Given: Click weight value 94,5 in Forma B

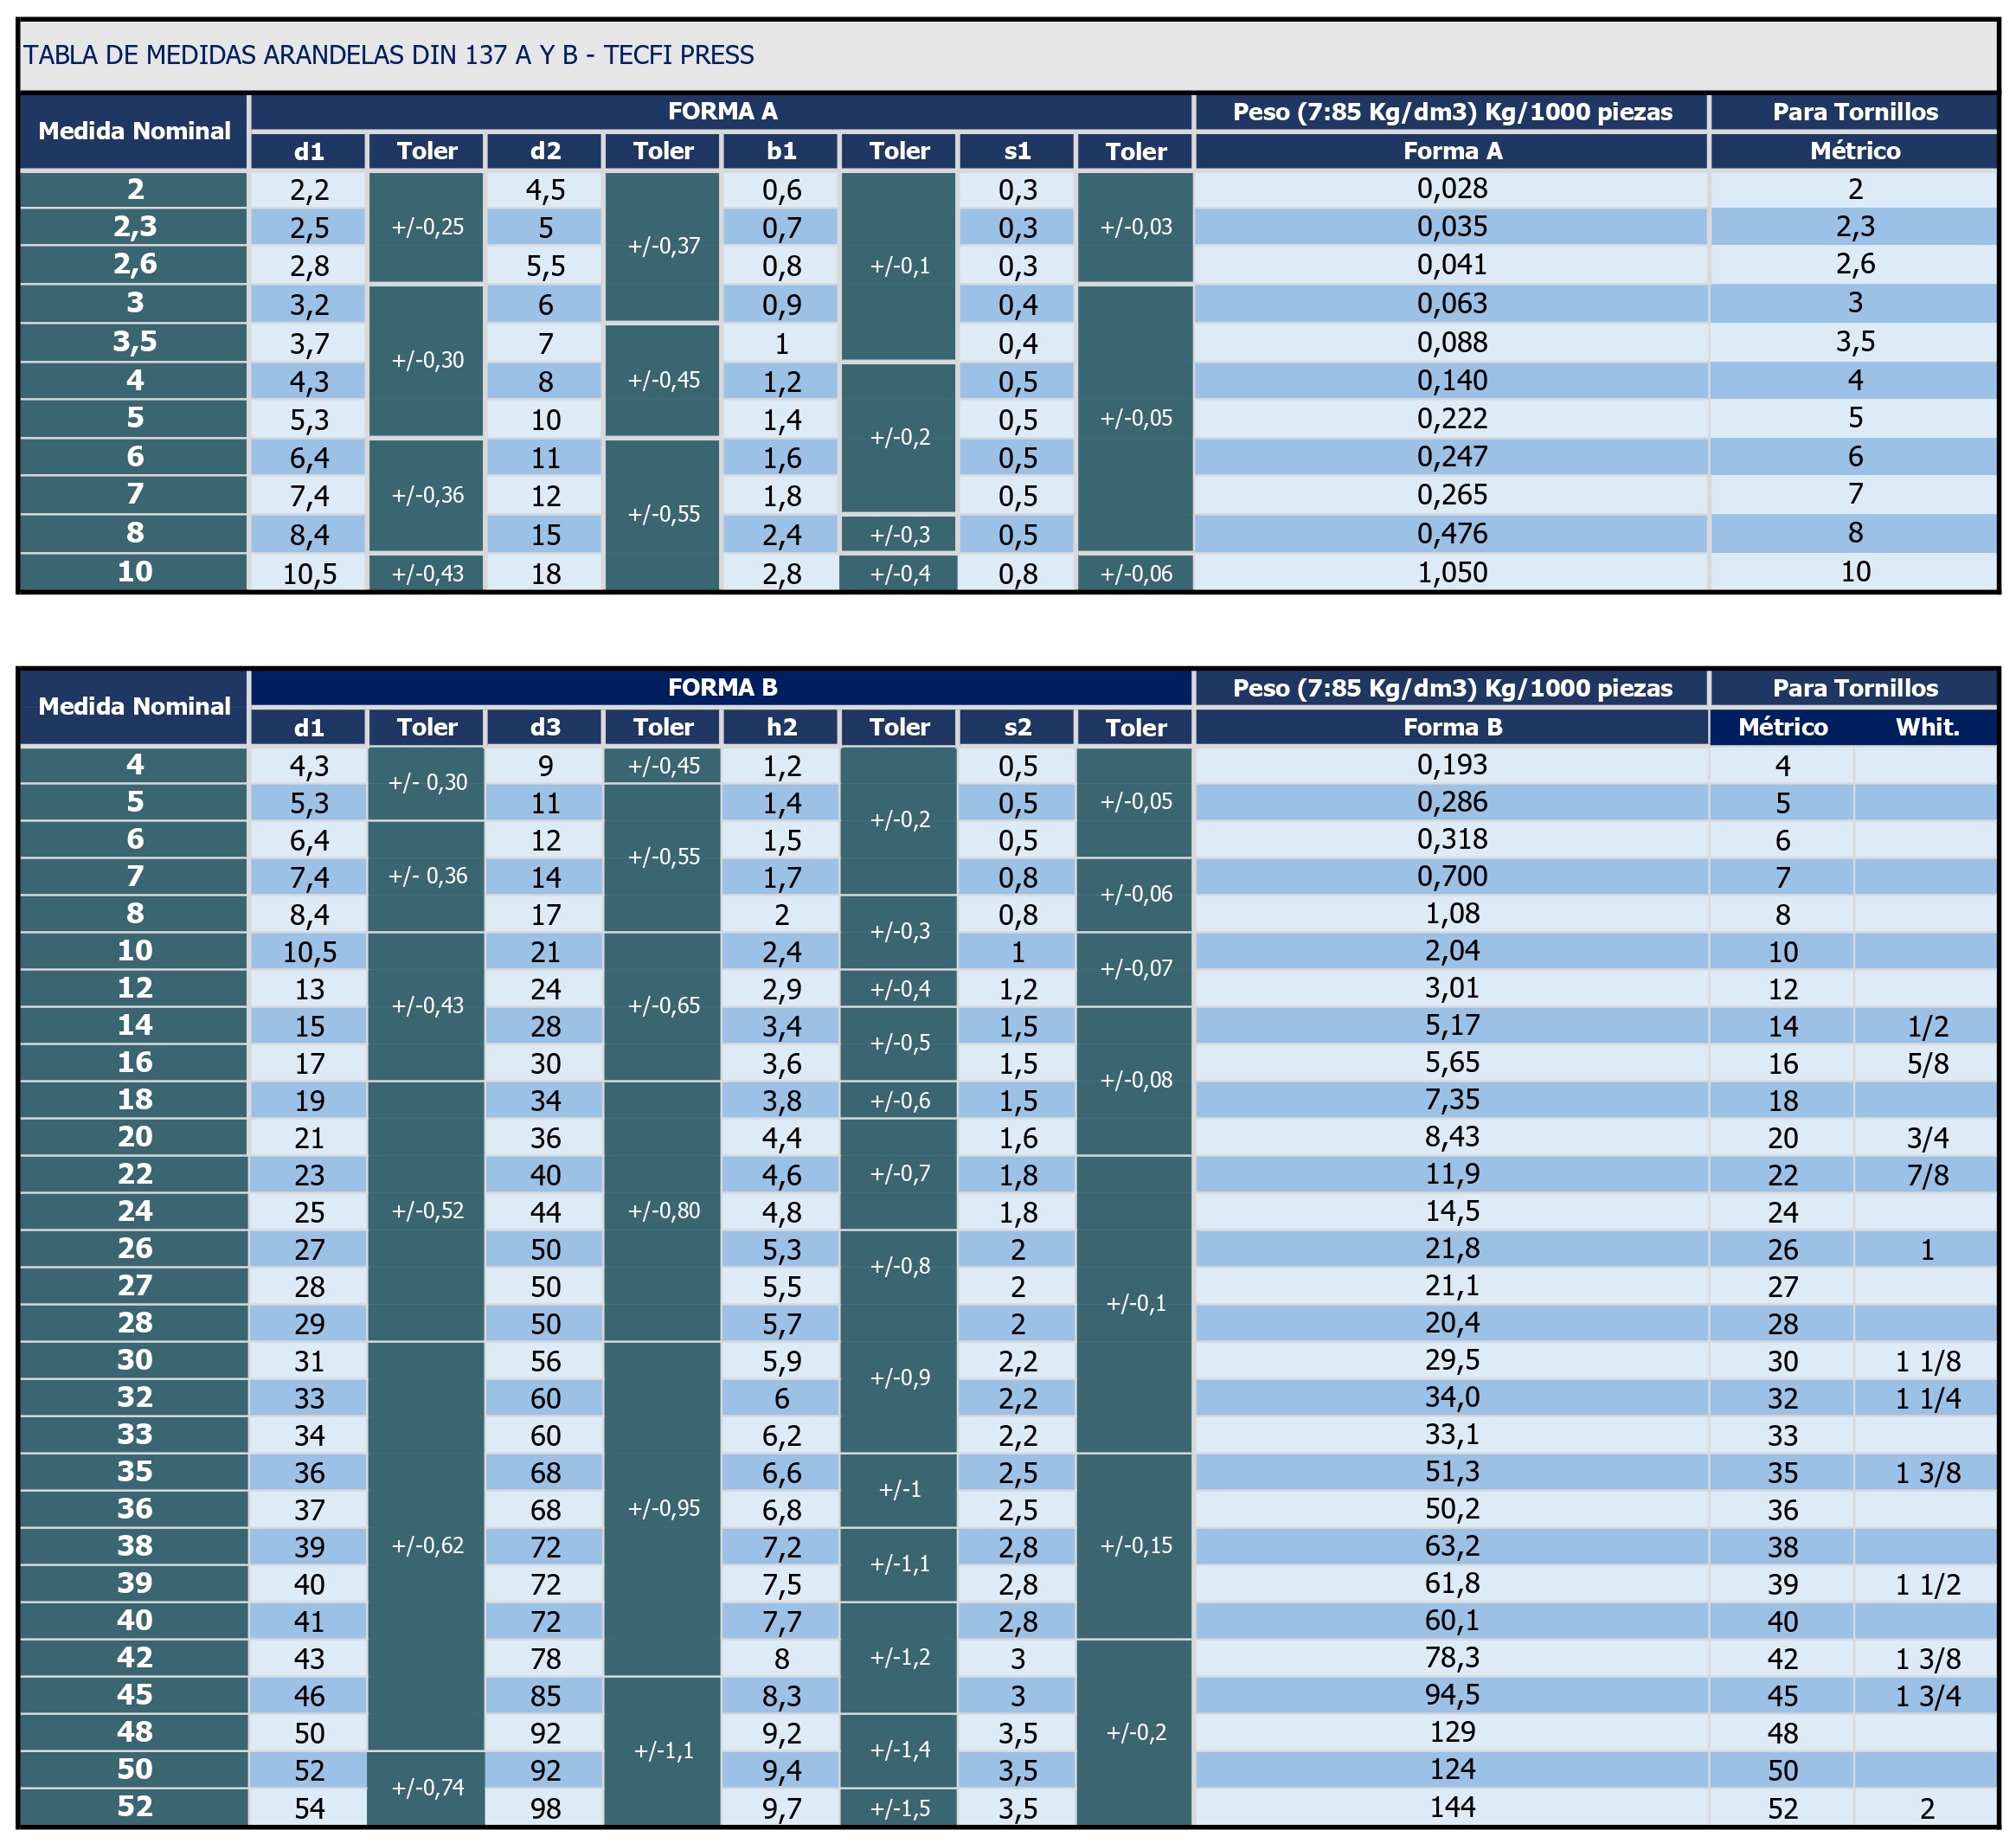Looking at the screenshot, I should point(1451,1695).
